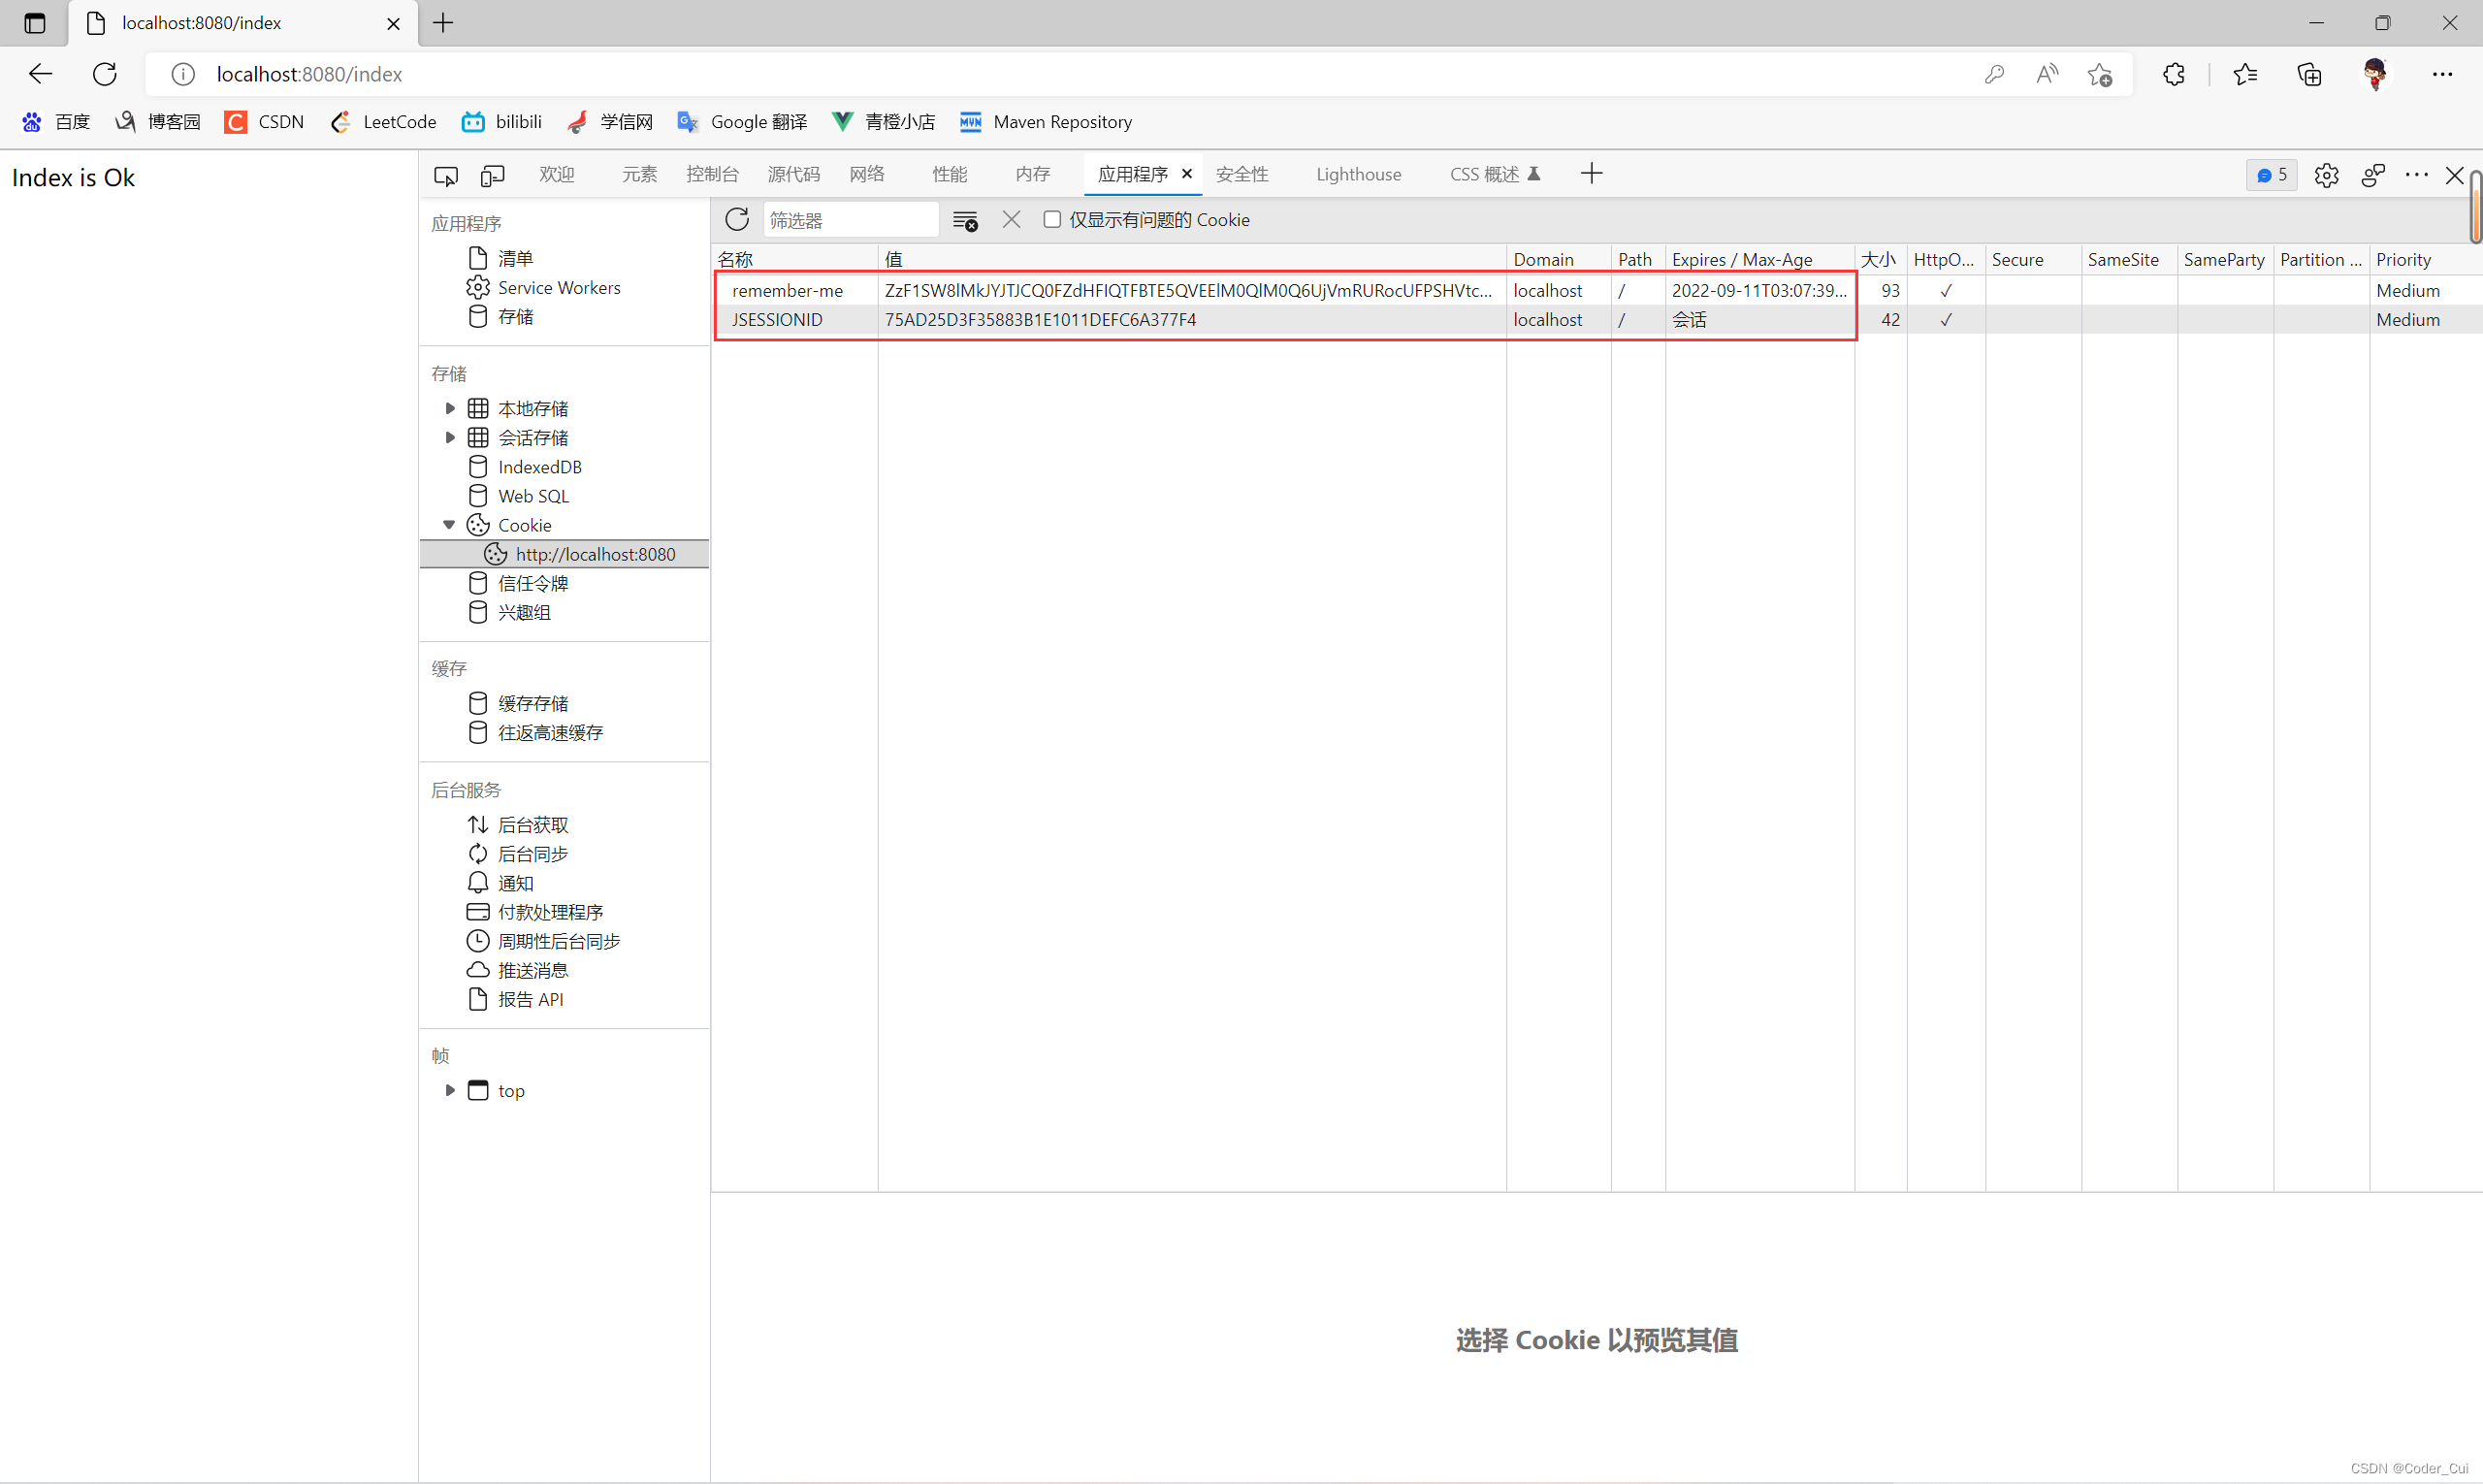
Task: Go back with the browser arrow
Action: 40,74
